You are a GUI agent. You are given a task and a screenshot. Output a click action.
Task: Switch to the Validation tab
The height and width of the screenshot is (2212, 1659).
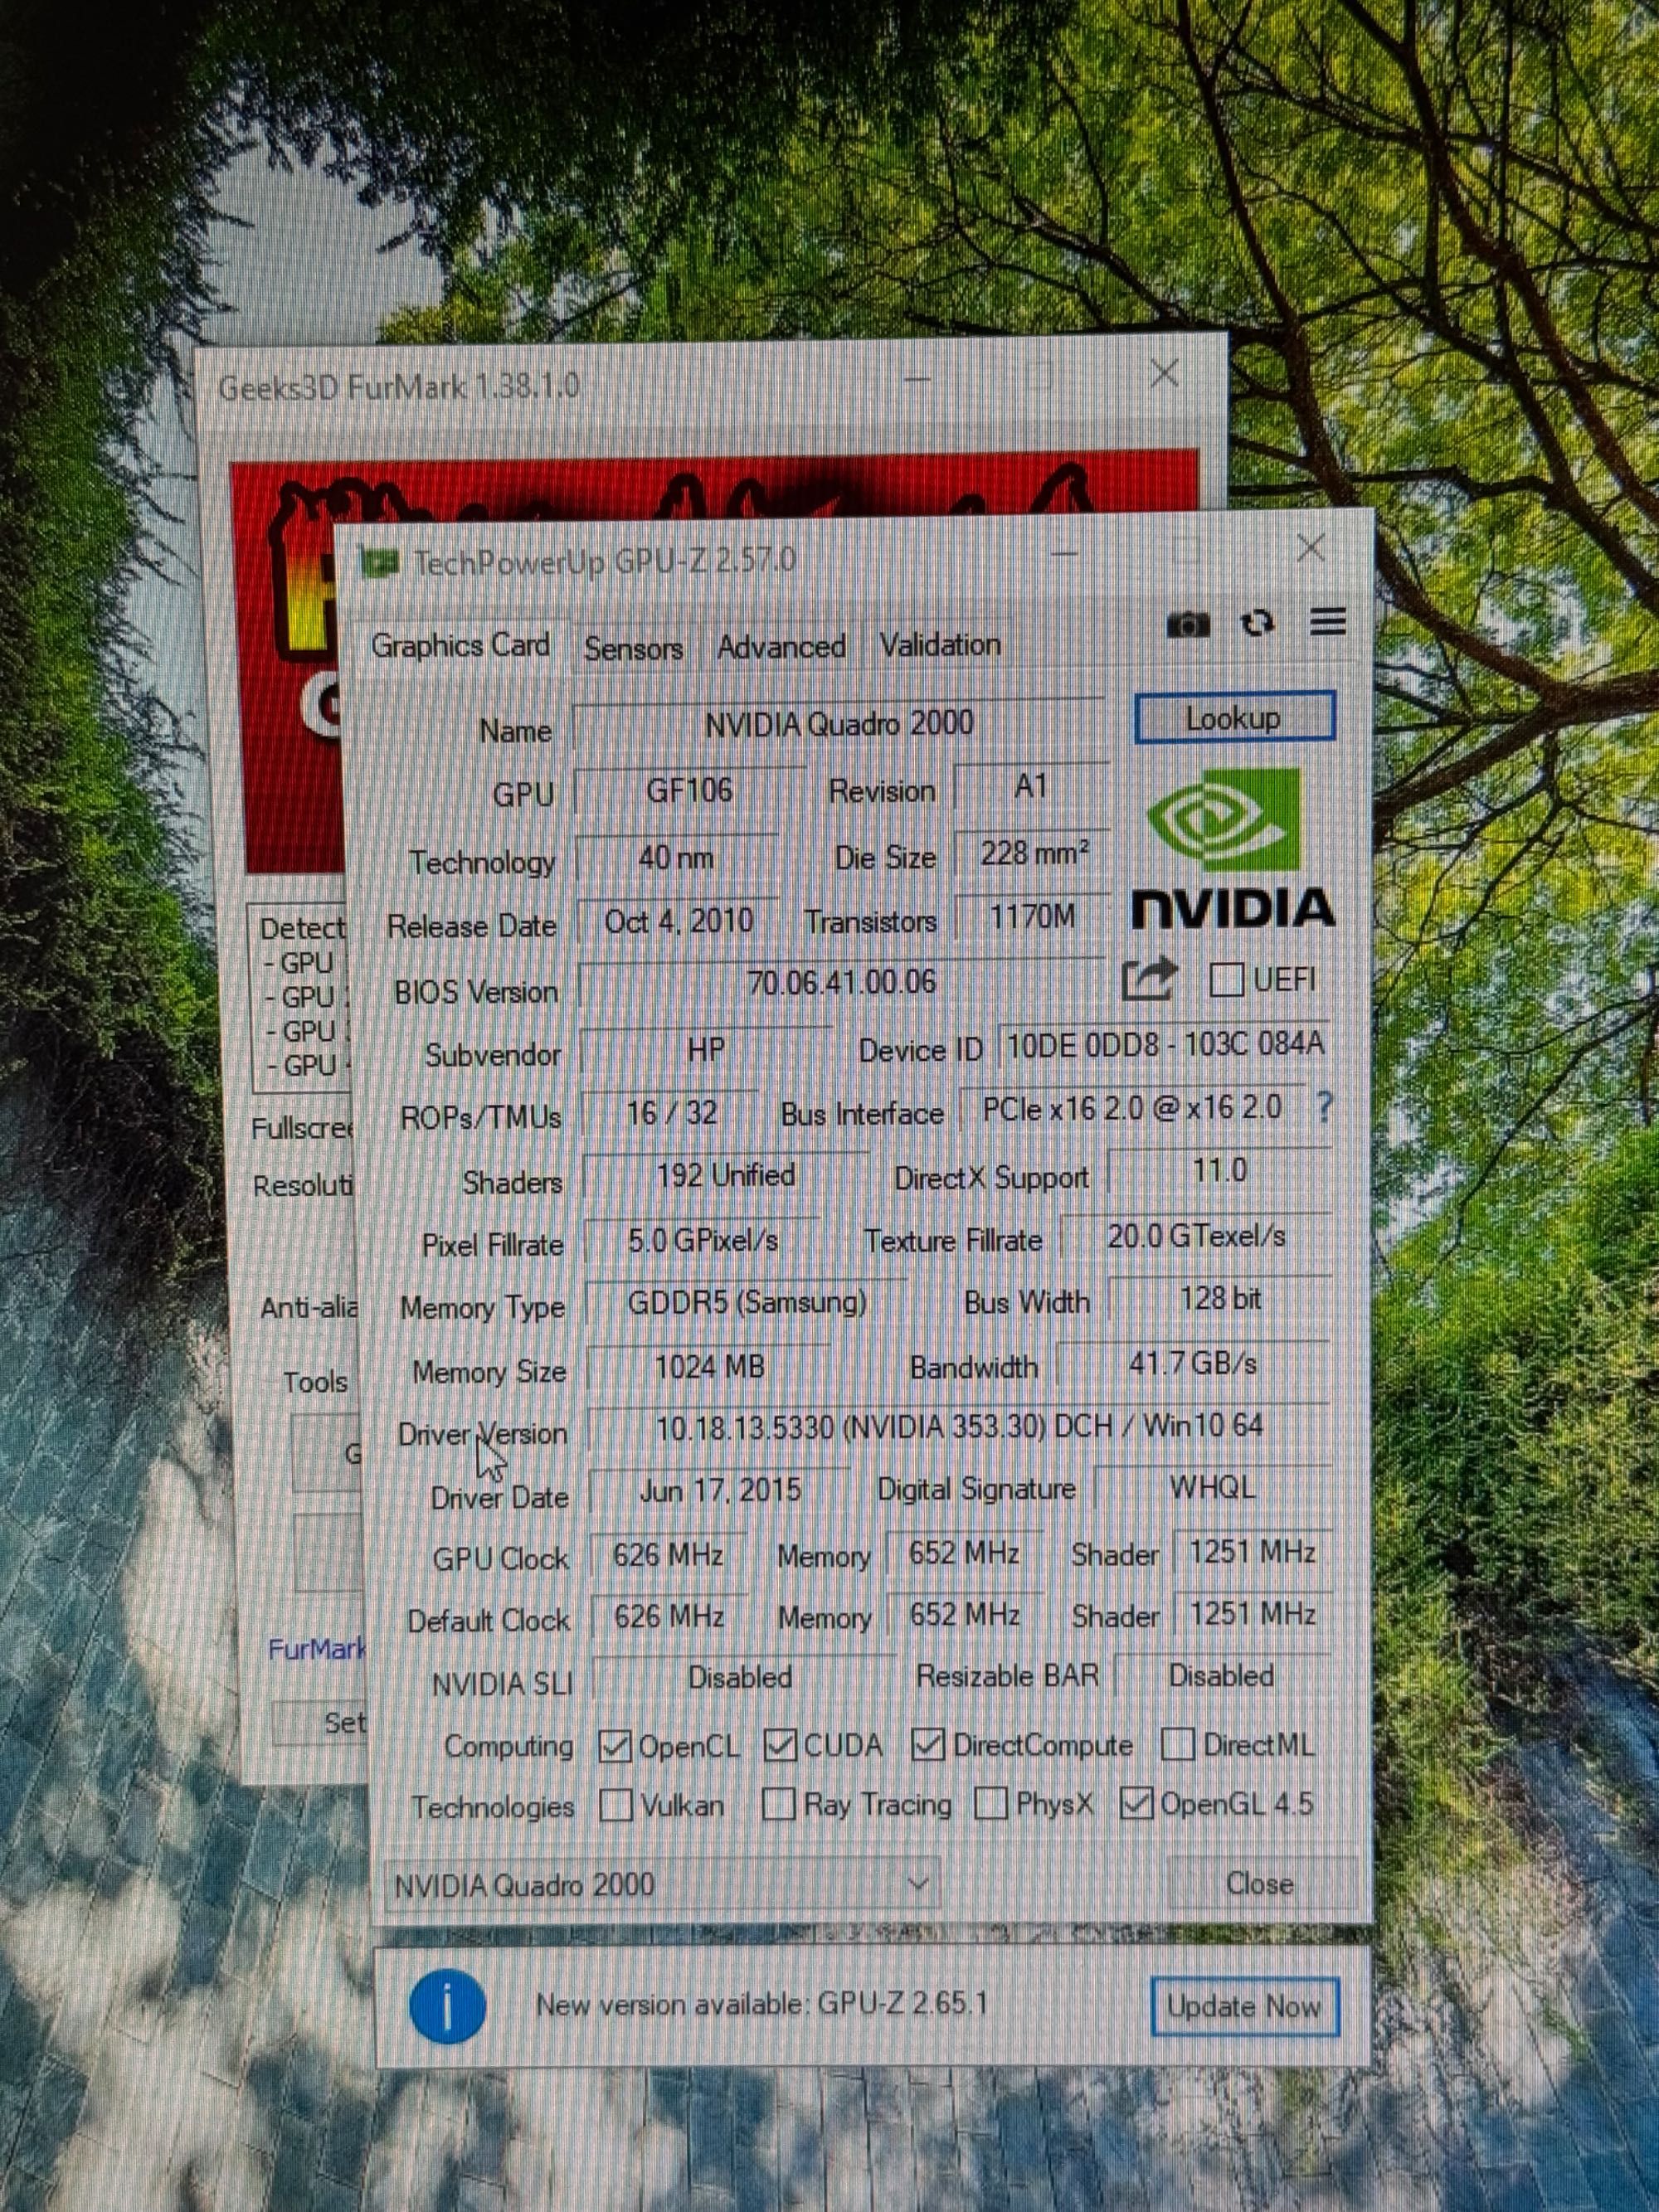(x=940, y=645)
